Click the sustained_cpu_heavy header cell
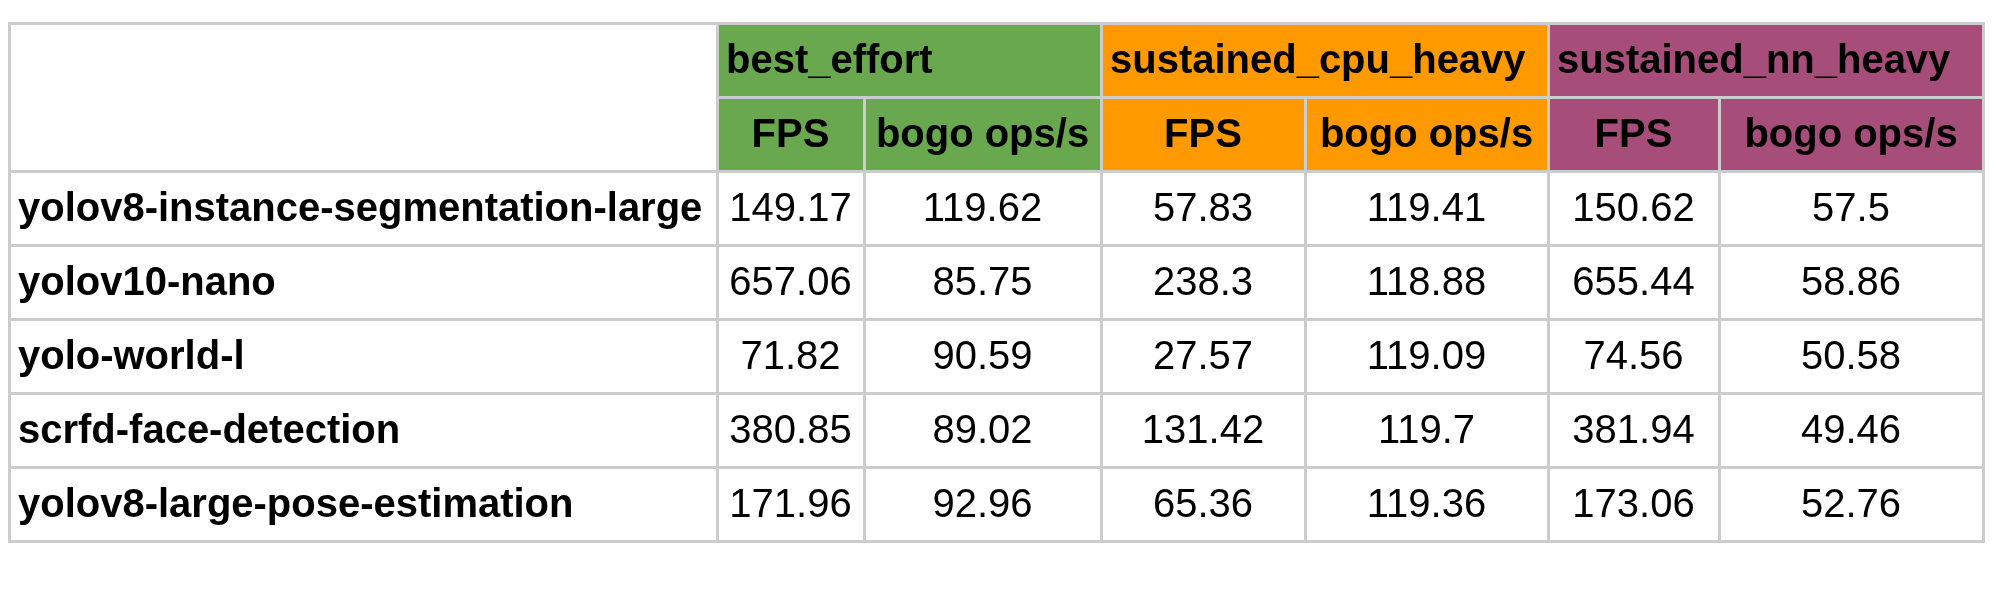1992x594 pixels. (x=1324, y=60)
